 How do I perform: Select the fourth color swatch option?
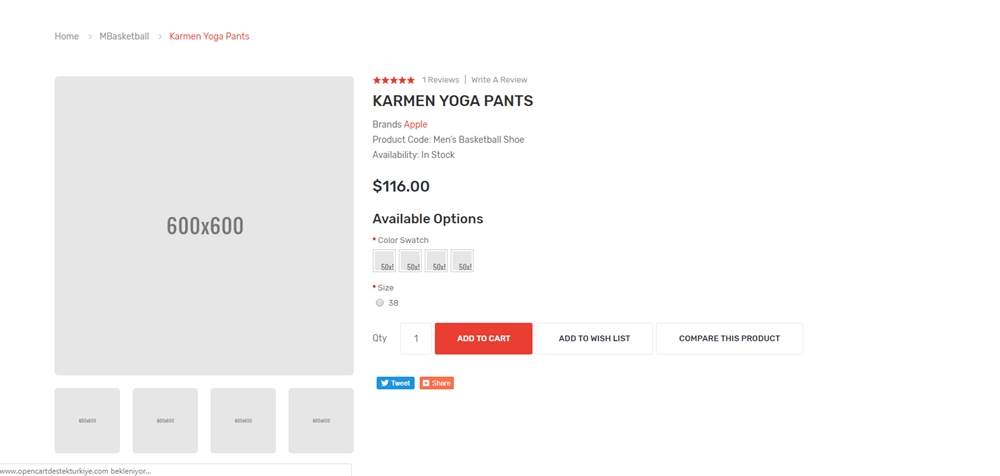462,260
